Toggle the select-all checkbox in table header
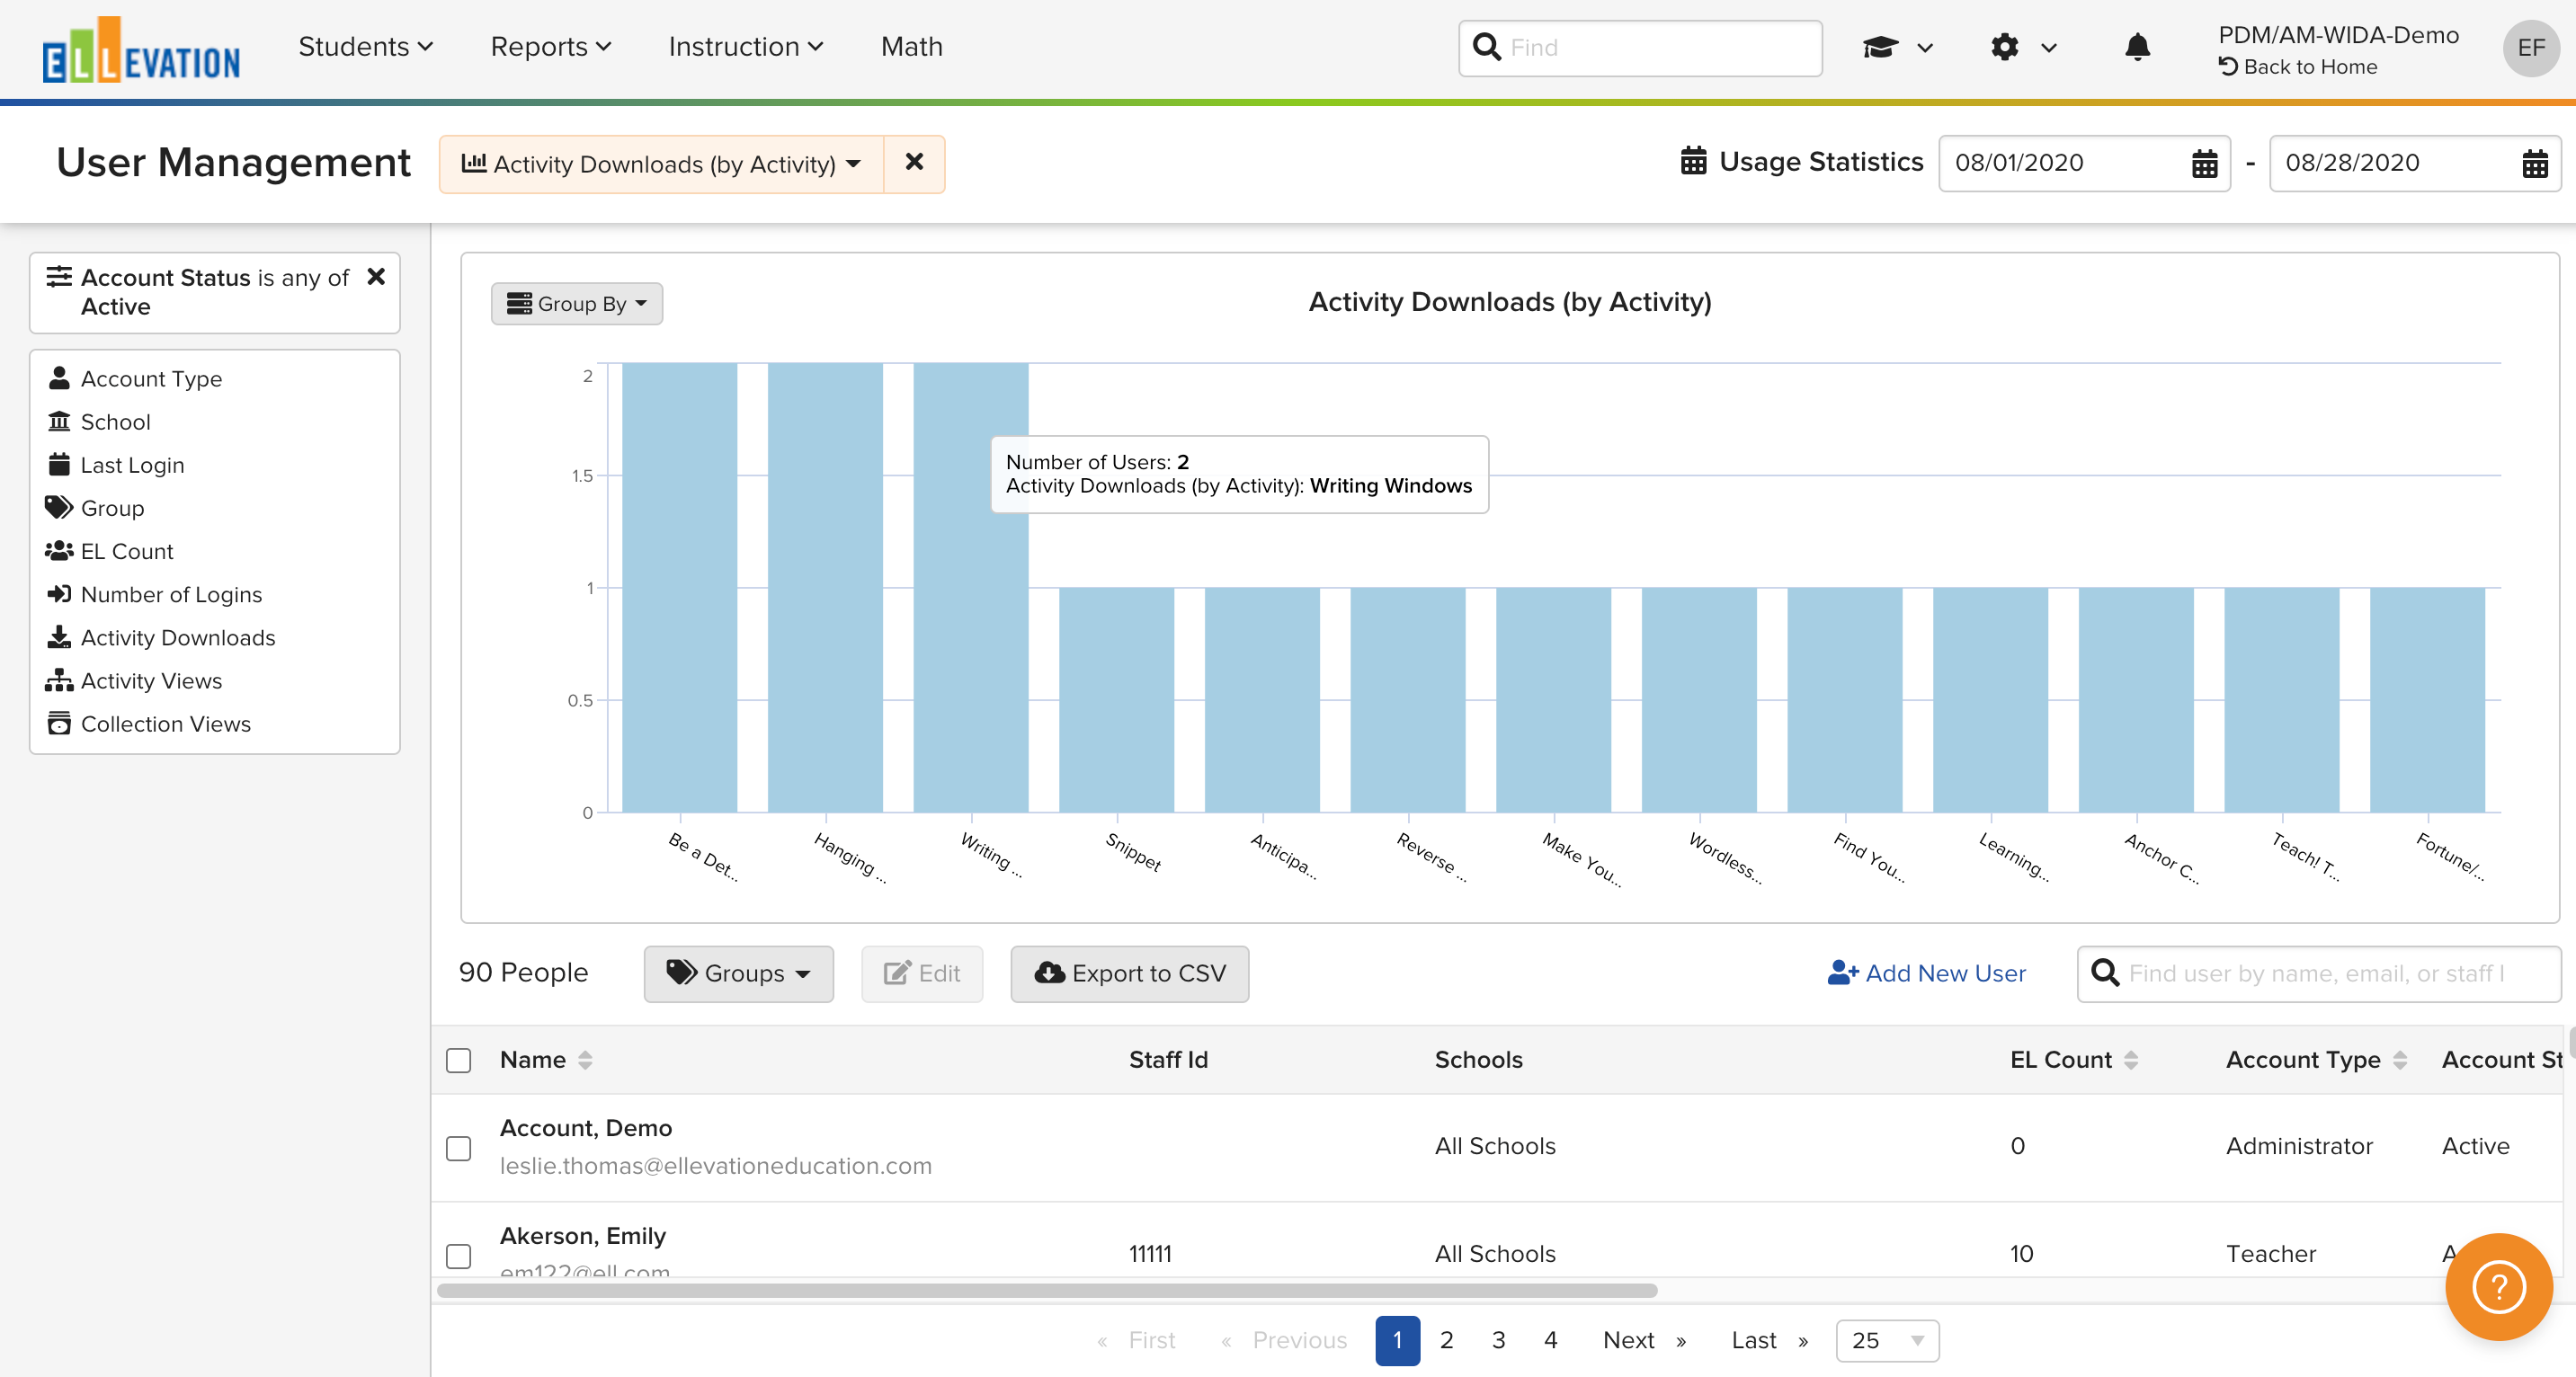Image resolution: width=2576 pixels, height=1377 pixels. [458, 1060]
